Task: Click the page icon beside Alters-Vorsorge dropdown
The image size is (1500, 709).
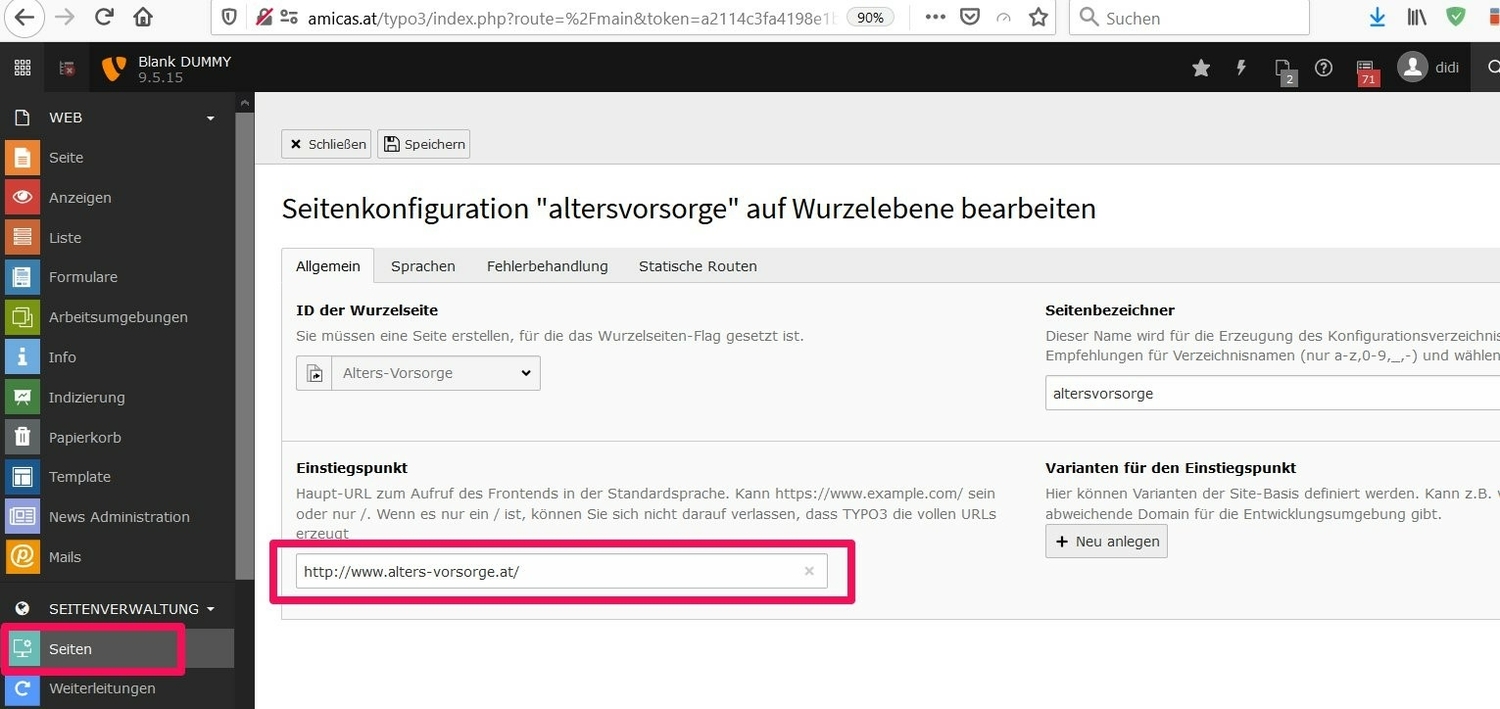Action: pos(314,373)
